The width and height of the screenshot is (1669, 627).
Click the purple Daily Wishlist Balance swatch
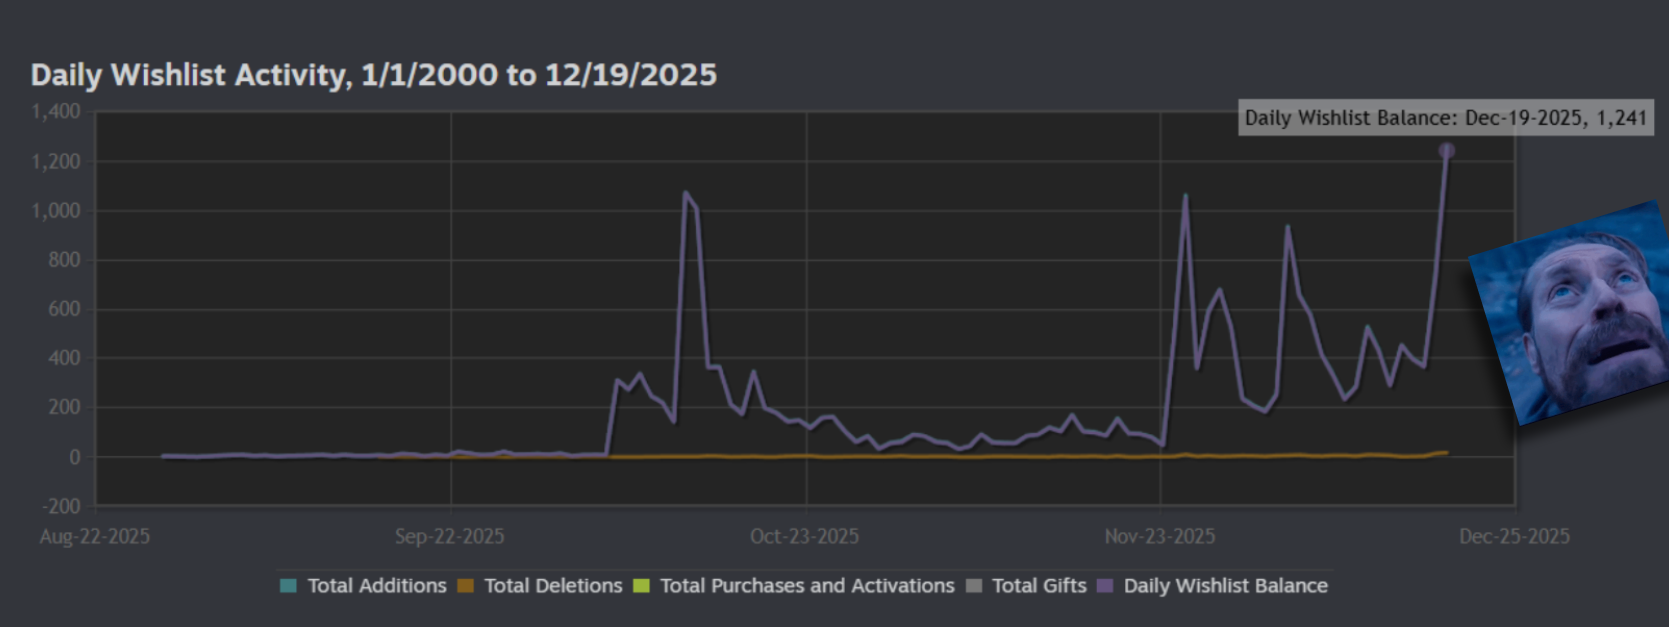(1105, 586)
